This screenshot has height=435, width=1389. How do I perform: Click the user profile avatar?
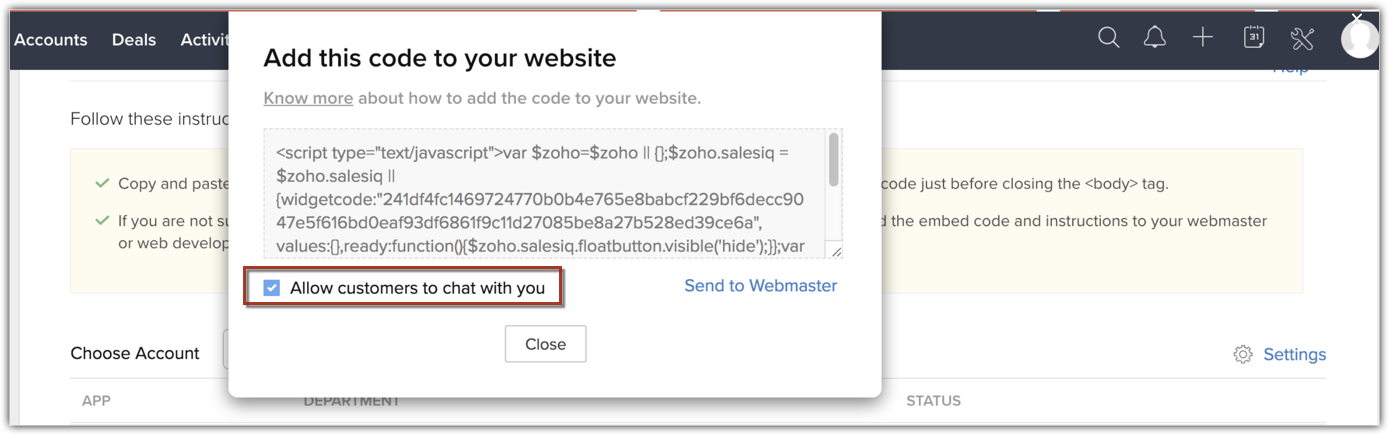click(x=1360, y=40)
